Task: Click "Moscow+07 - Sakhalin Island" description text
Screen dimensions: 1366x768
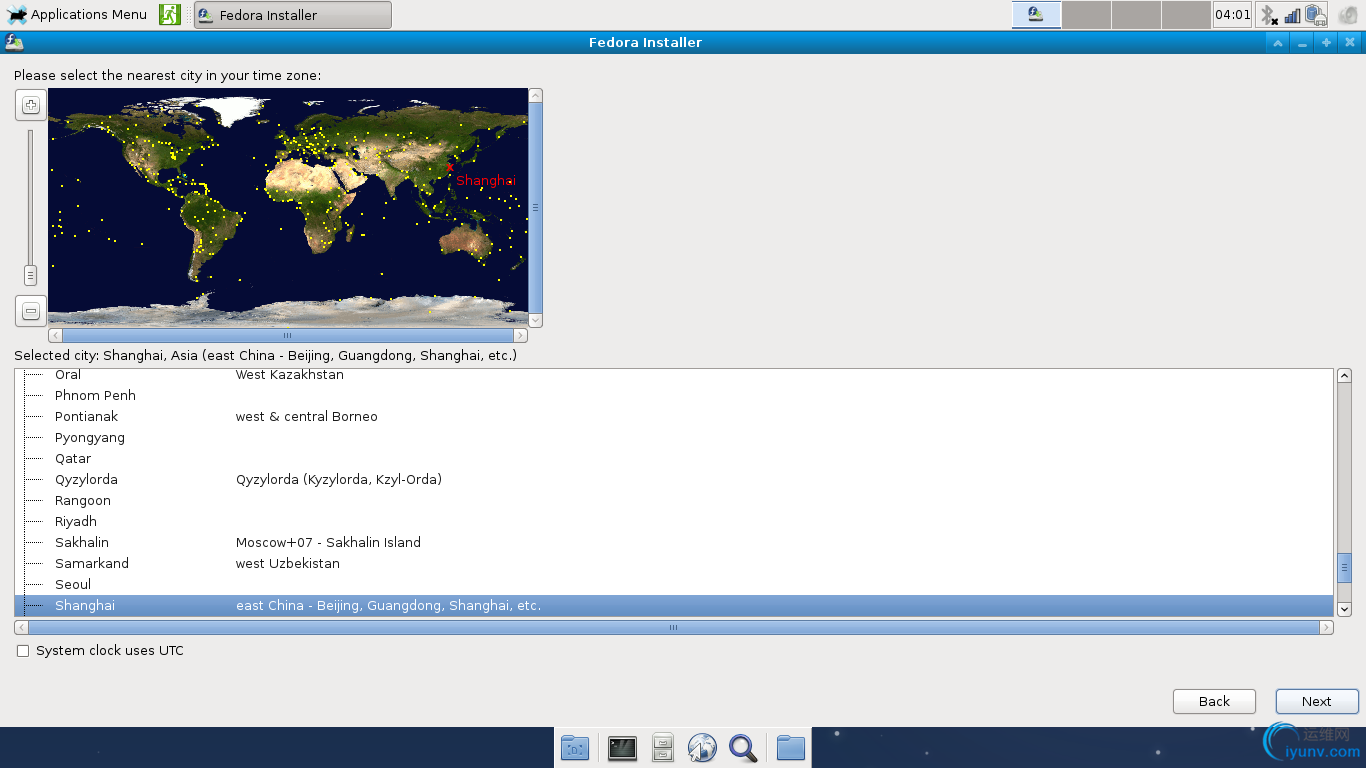Action: pyautogui.click(x=328, y=543)
